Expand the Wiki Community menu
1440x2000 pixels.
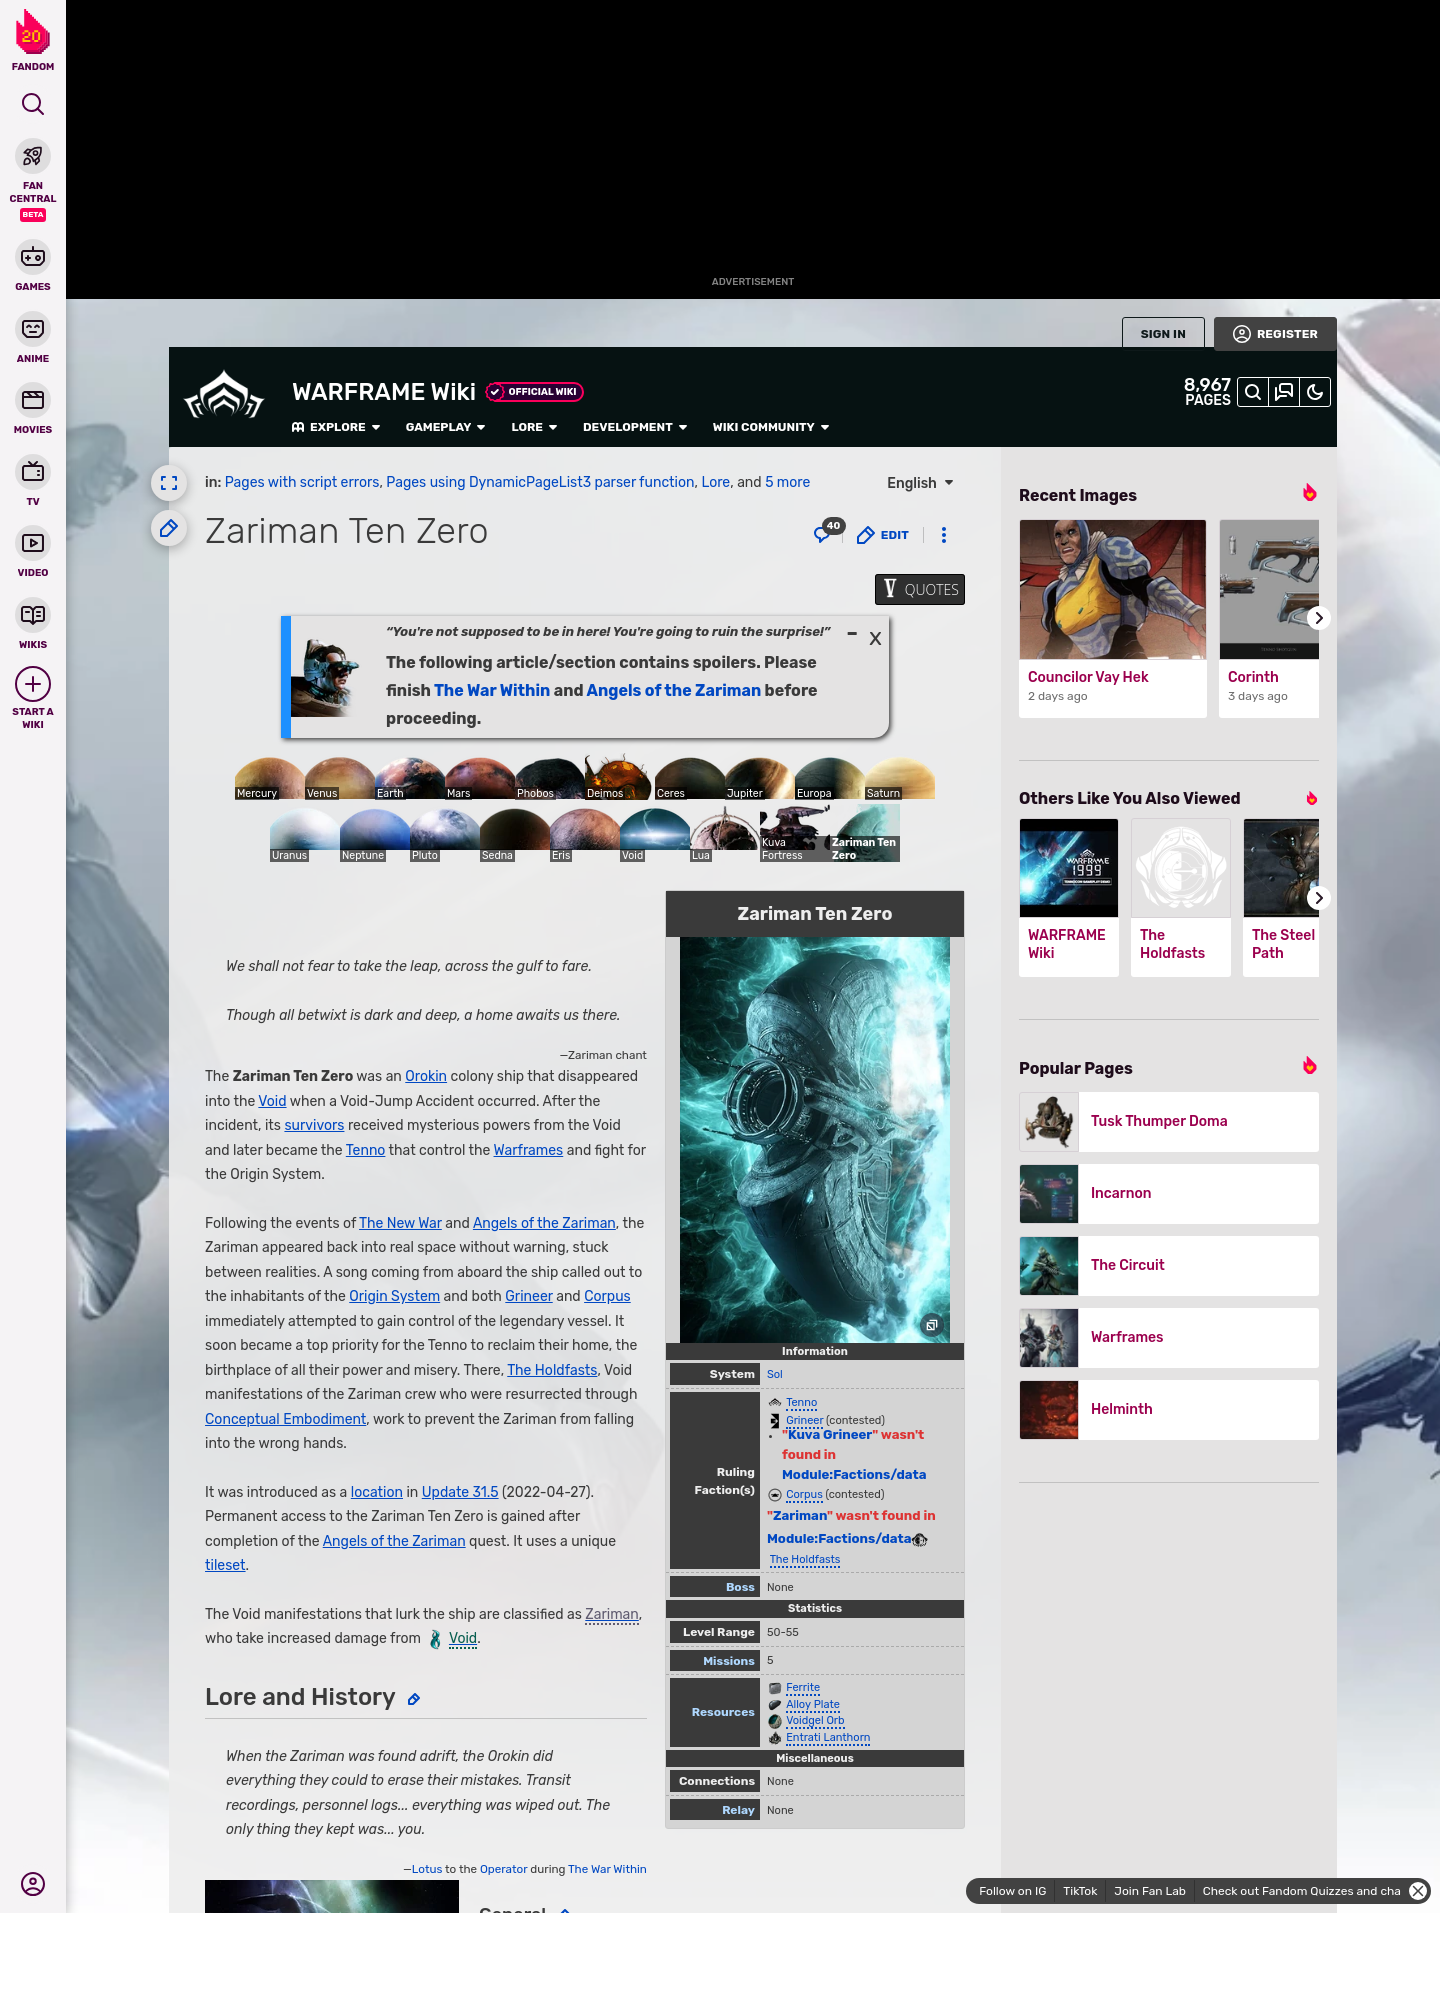click(x=771, y=427)
